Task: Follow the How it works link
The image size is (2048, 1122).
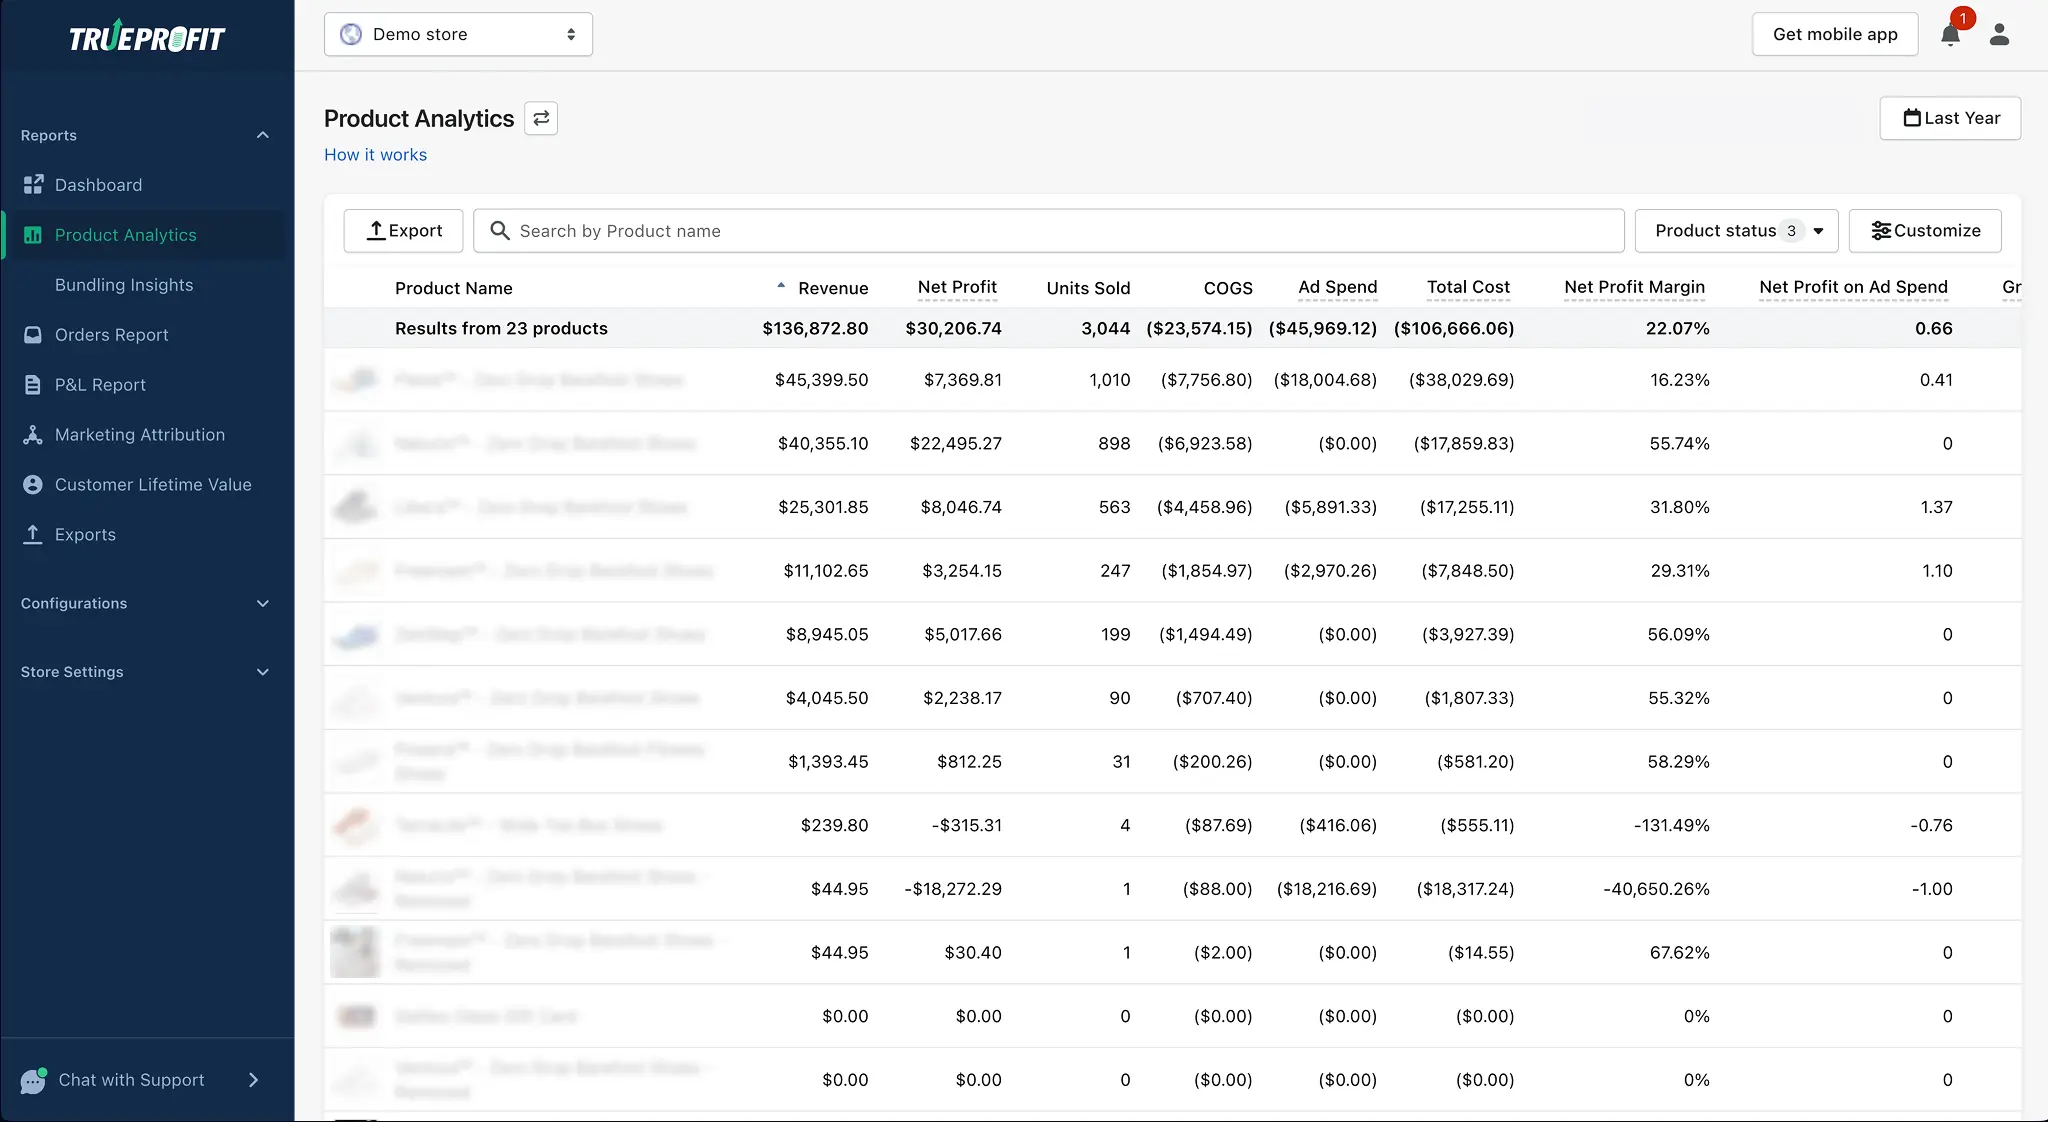Action: [375, 154]
